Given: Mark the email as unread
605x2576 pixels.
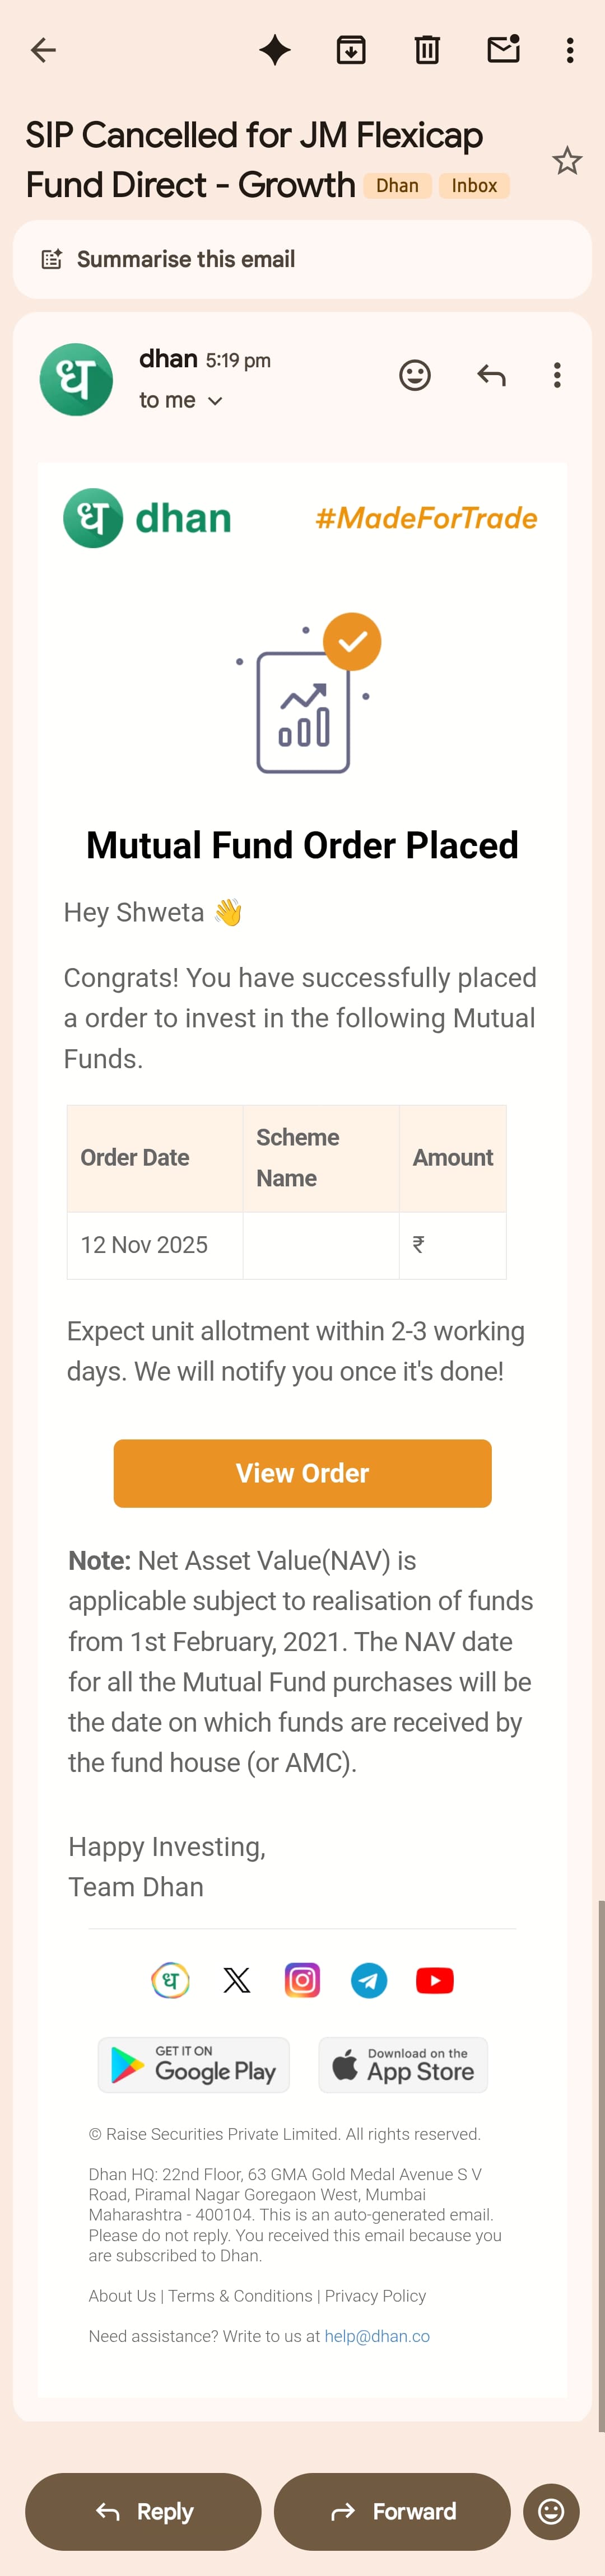Looking at the screenshot, I should pos(503,49).
